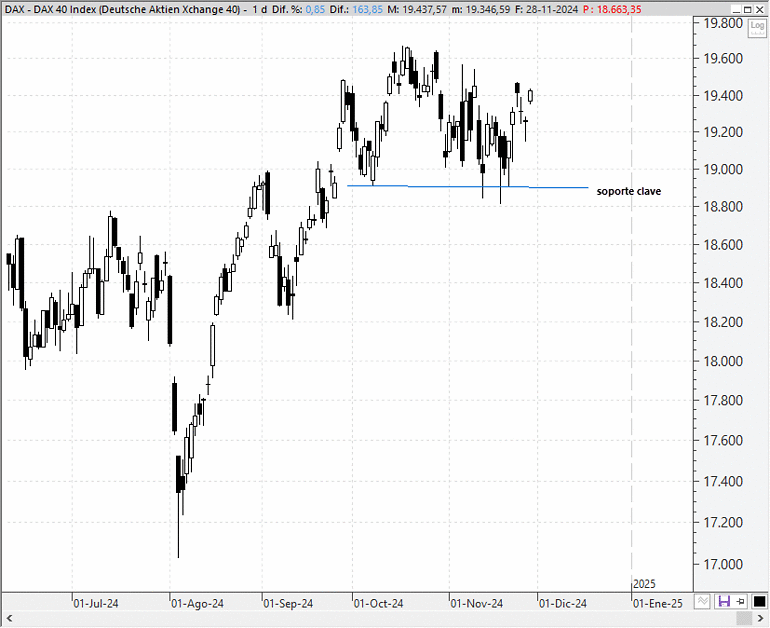Click the 2025 year marker

tap(644, 584)
